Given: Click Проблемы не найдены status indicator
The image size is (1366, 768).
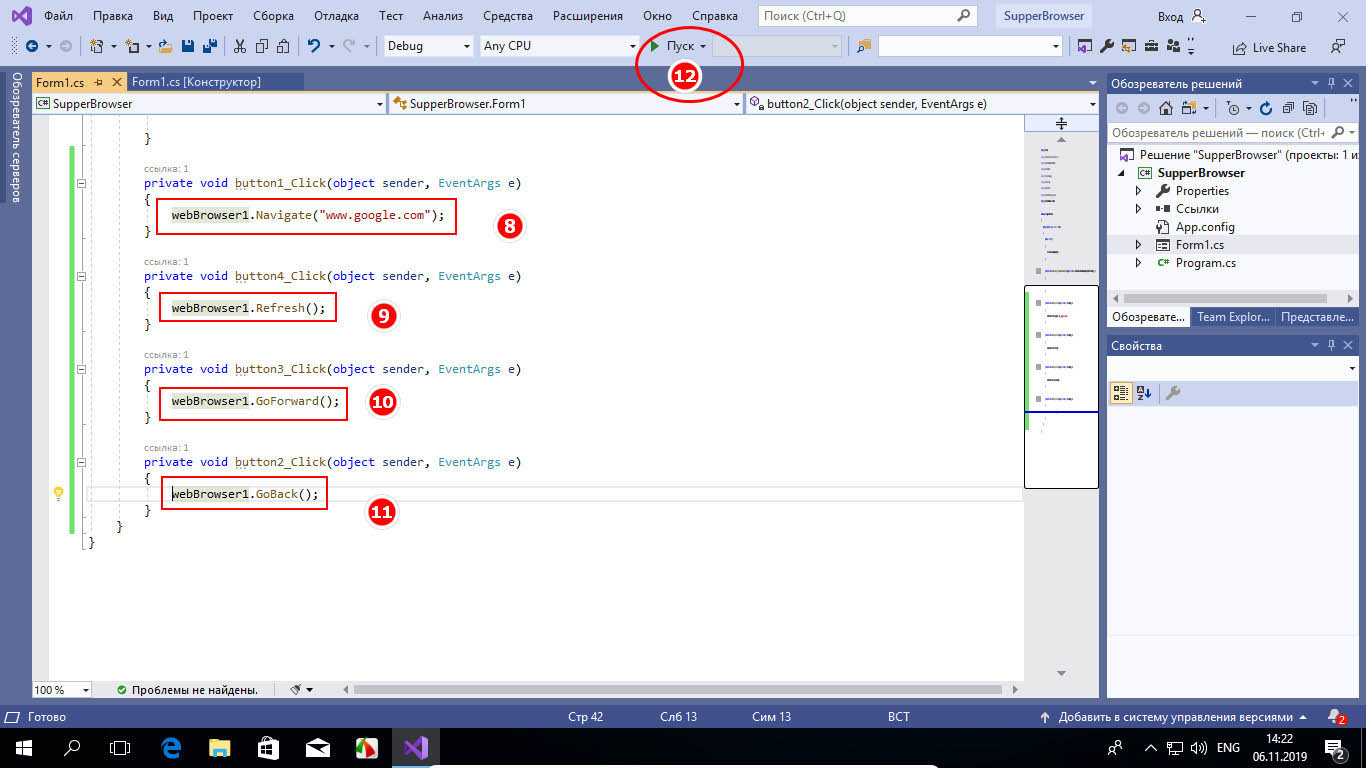Looking at the screenshot, I should tap(187, 690).
